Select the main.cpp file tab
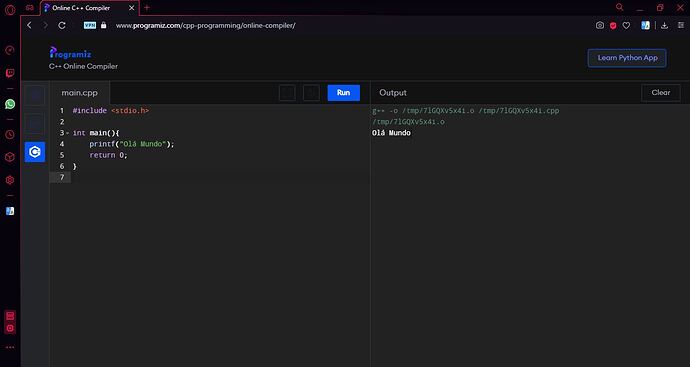The width and height of the screenshot is (690, 367). pyautogui.click(x=80, y=93)
